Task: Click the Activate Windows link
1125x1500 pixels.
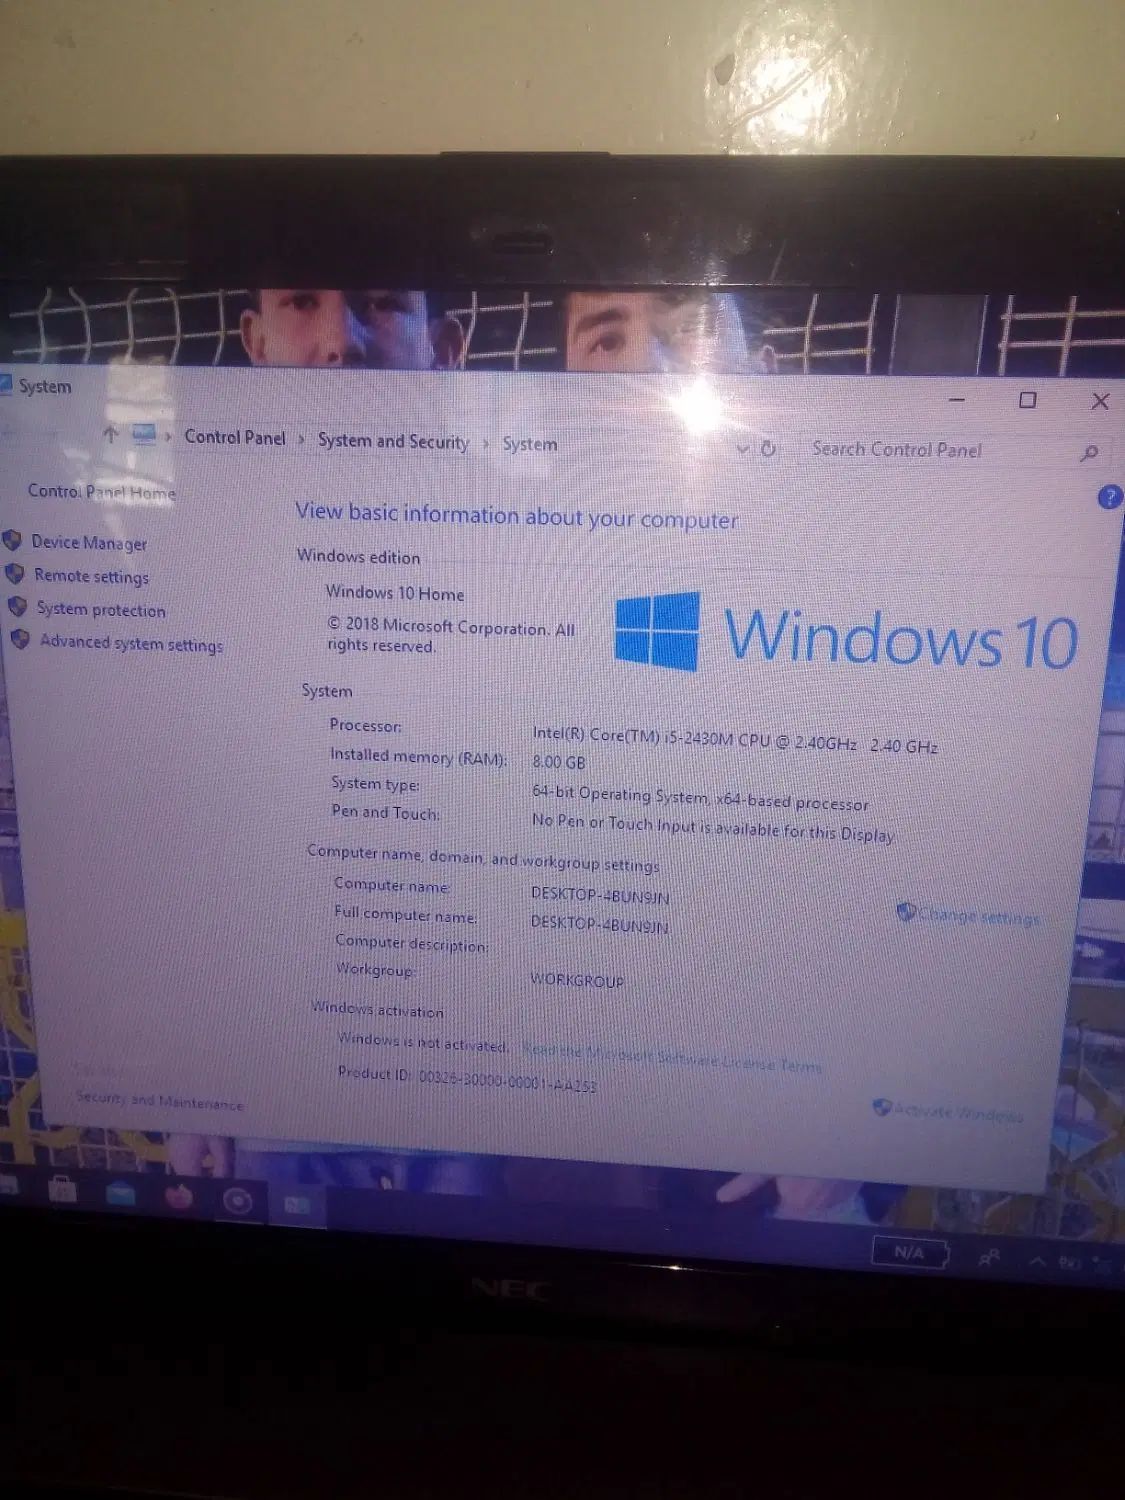Action: point(958,1112)
